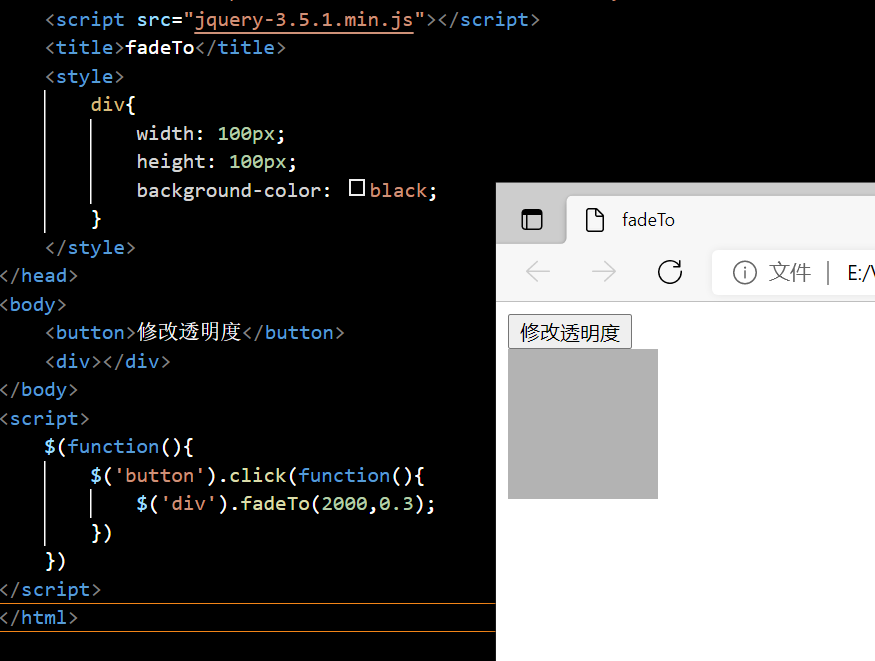This screenshot has width=875, height=661.
Task: Reload the fadeTo page
Action: (x=669, y=272)
